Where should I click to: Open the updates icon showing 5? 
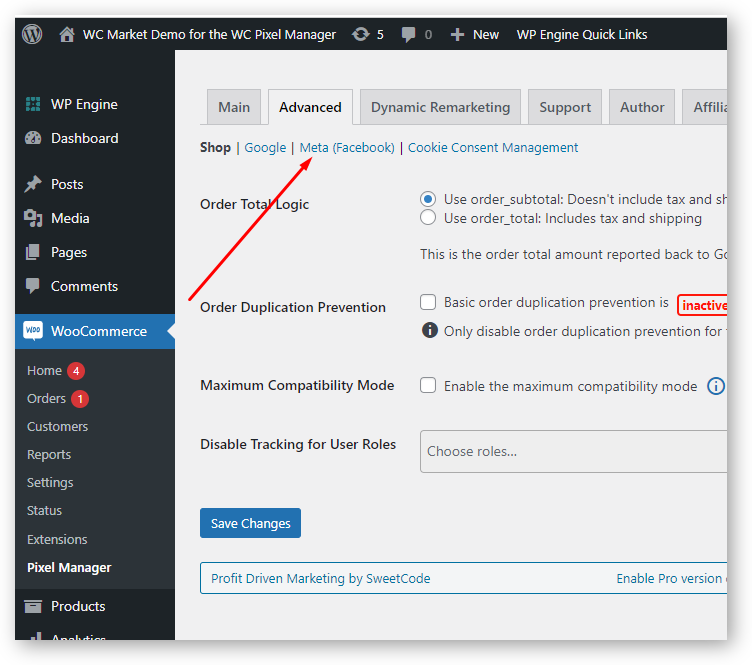[361, 35]
